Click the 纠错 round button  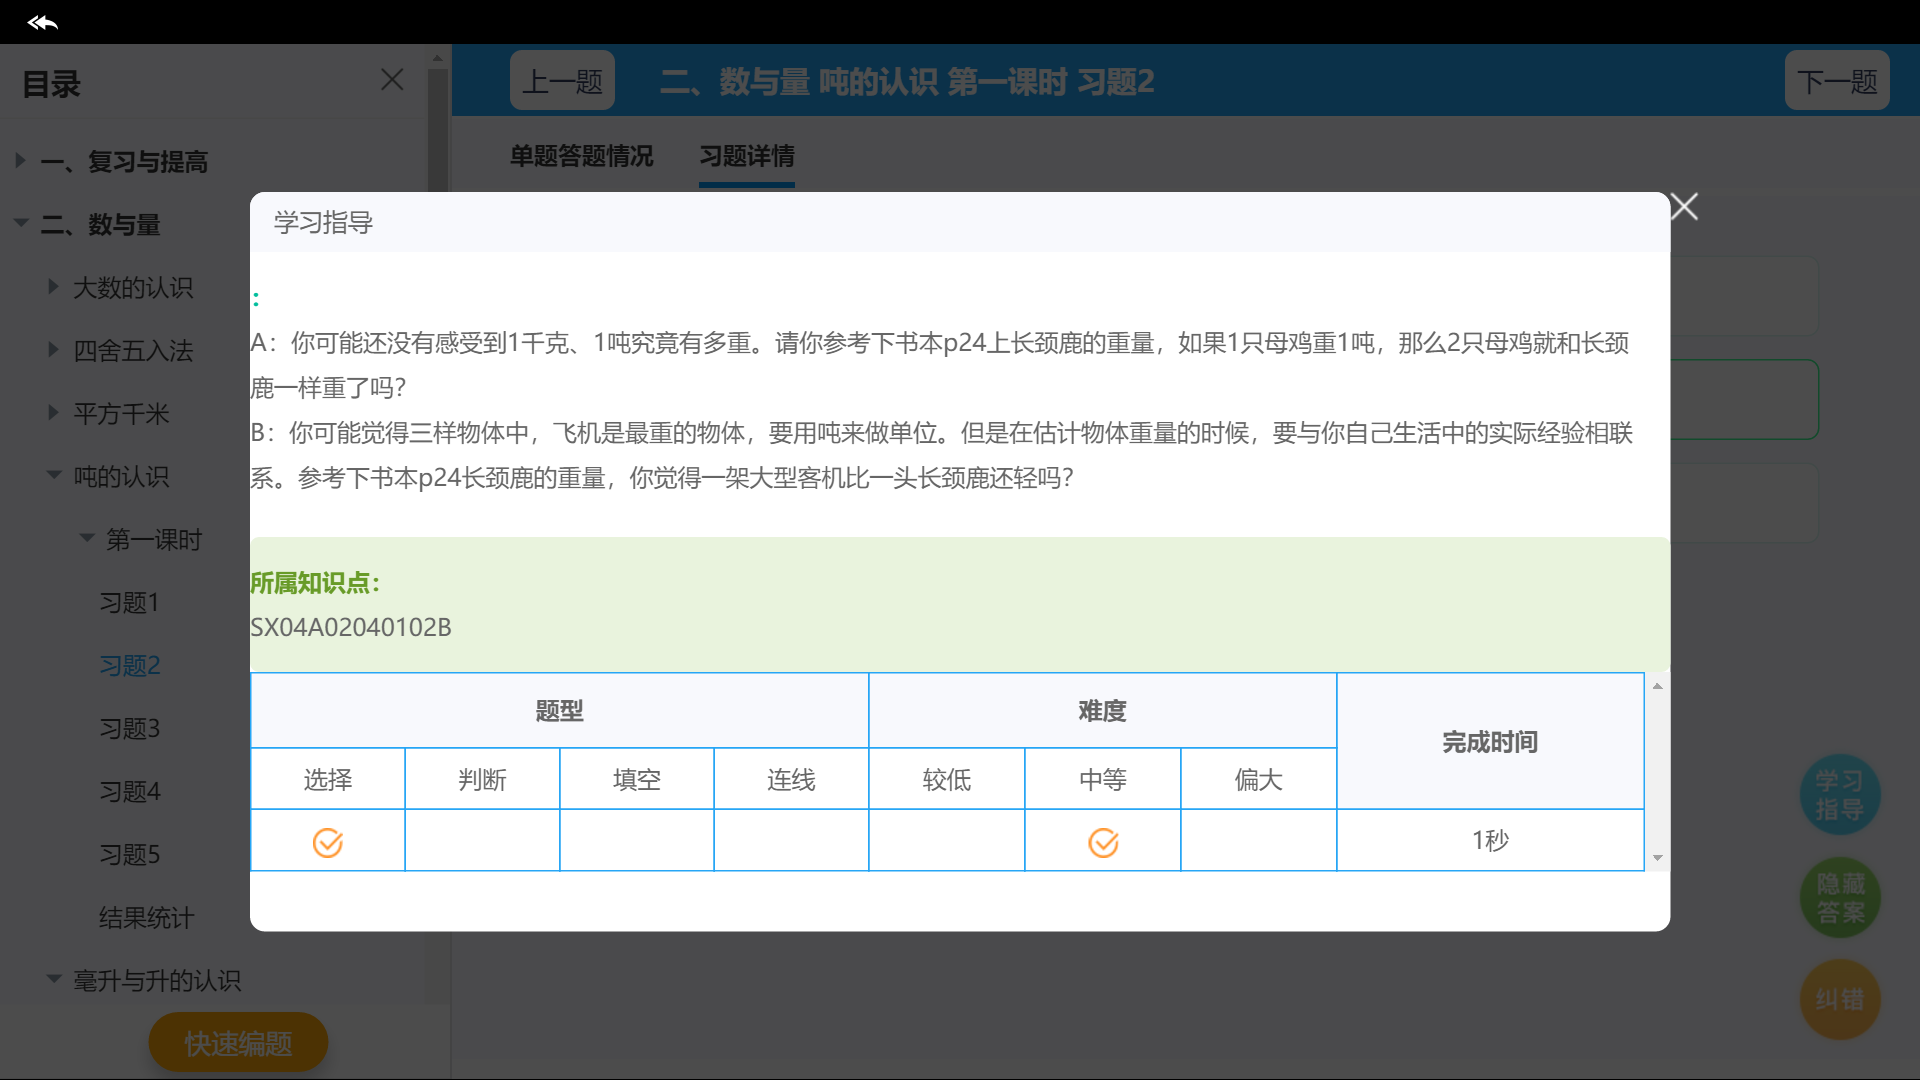[x=1840, y=999]
